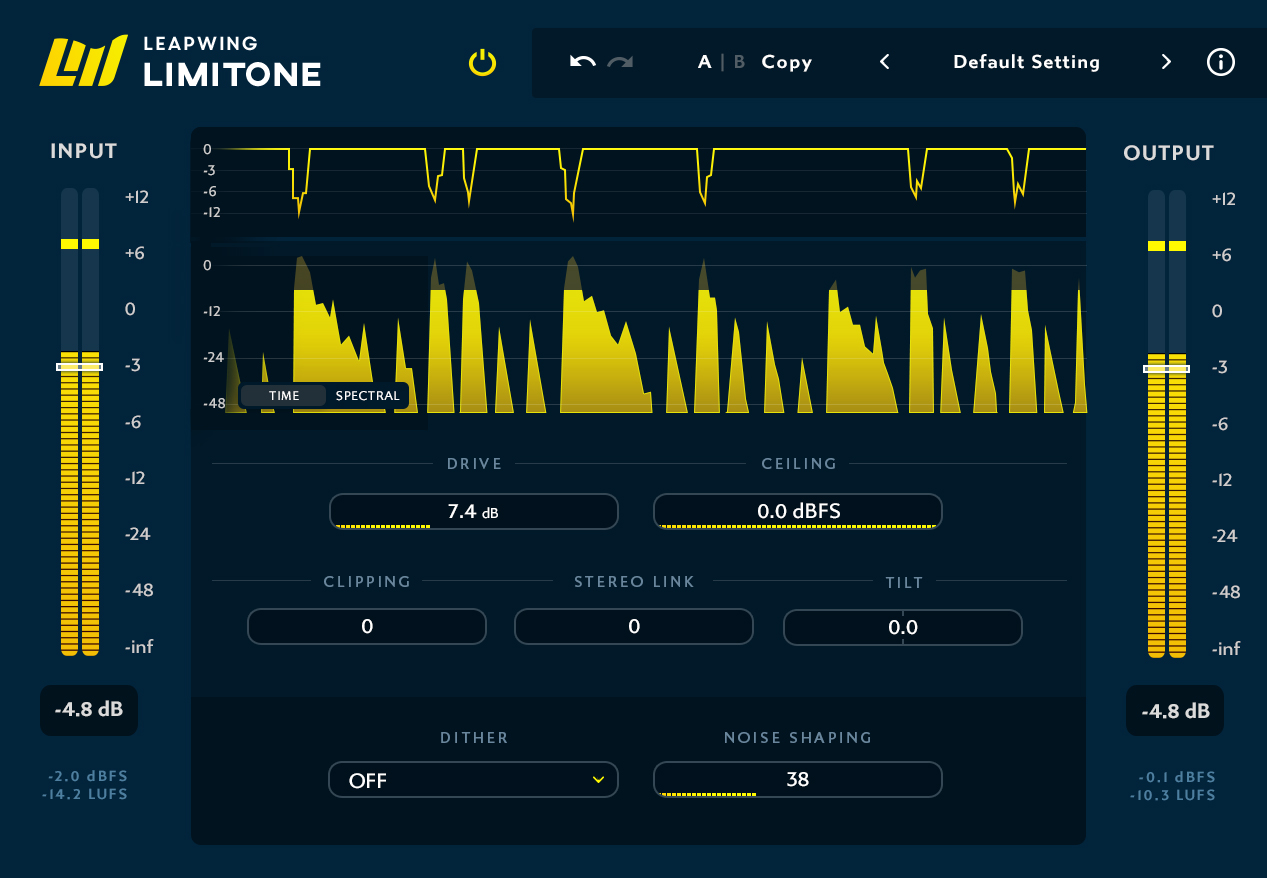The height and width of the screenshot is (878, 1267).
Task: Click the redo arrow icon
Action: (x=619, y=61)
